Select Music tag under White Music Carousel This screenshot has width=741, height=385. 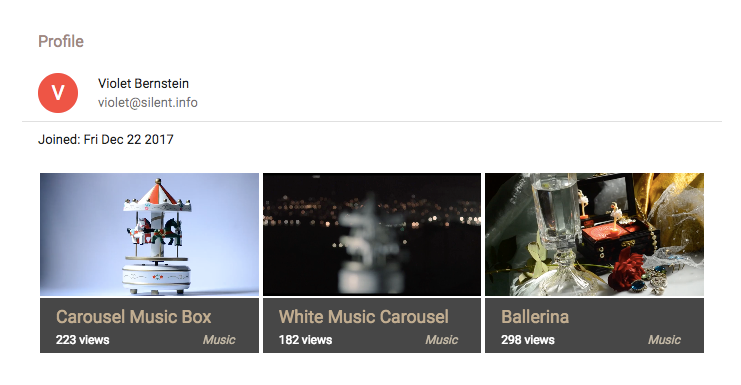coord(441,340)
